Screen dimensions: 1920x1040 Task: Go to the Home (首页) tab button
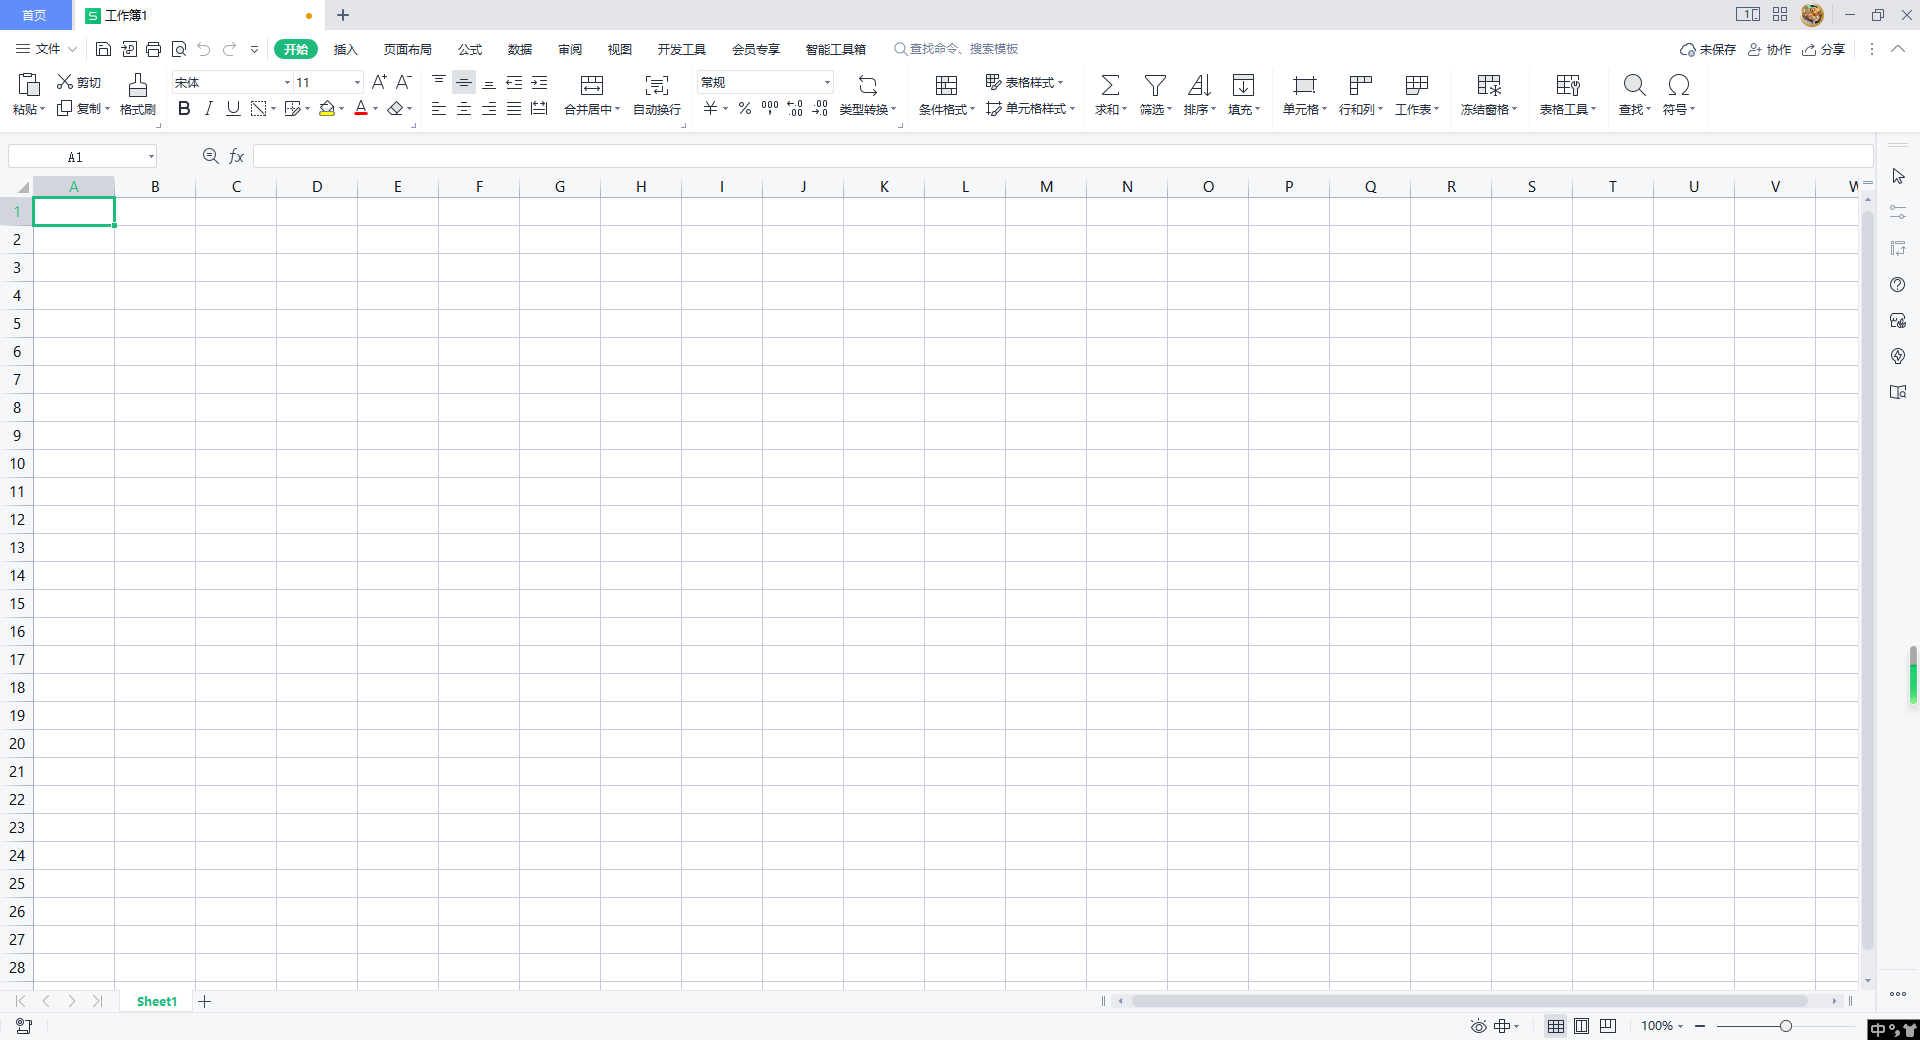35,15
